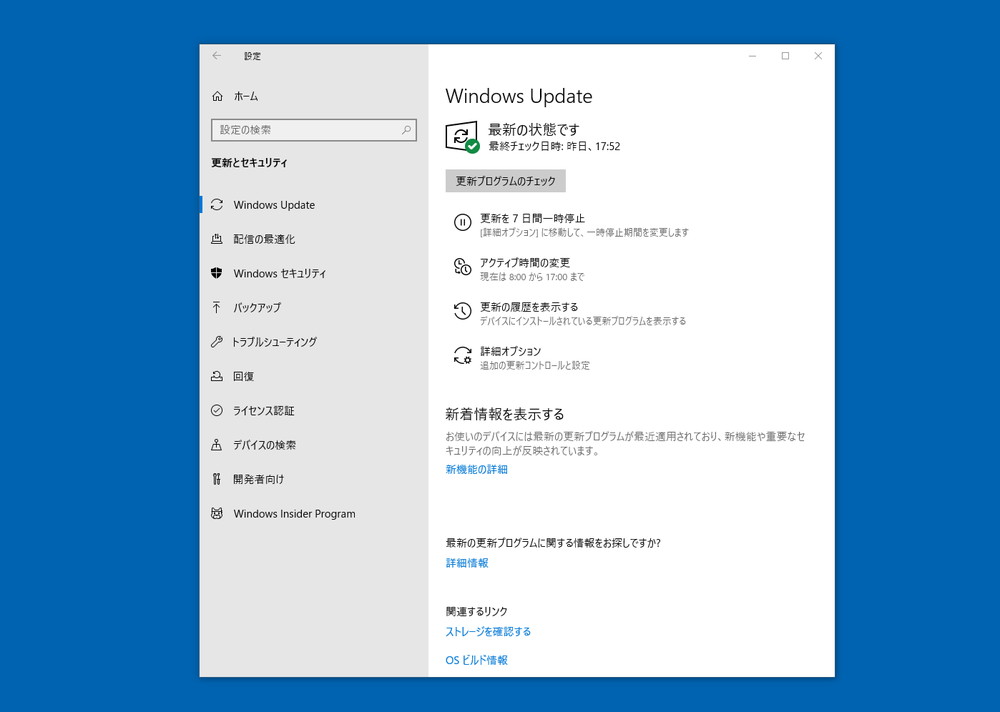Click the ストレージを確認する link
This screenshot has height=712, width=1000.
[x=488, y=632]
